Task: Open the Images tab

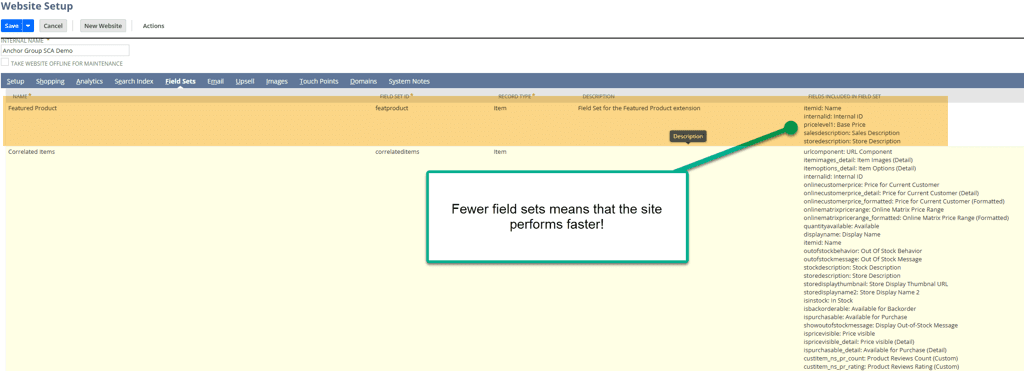Action: coord(277,82)
